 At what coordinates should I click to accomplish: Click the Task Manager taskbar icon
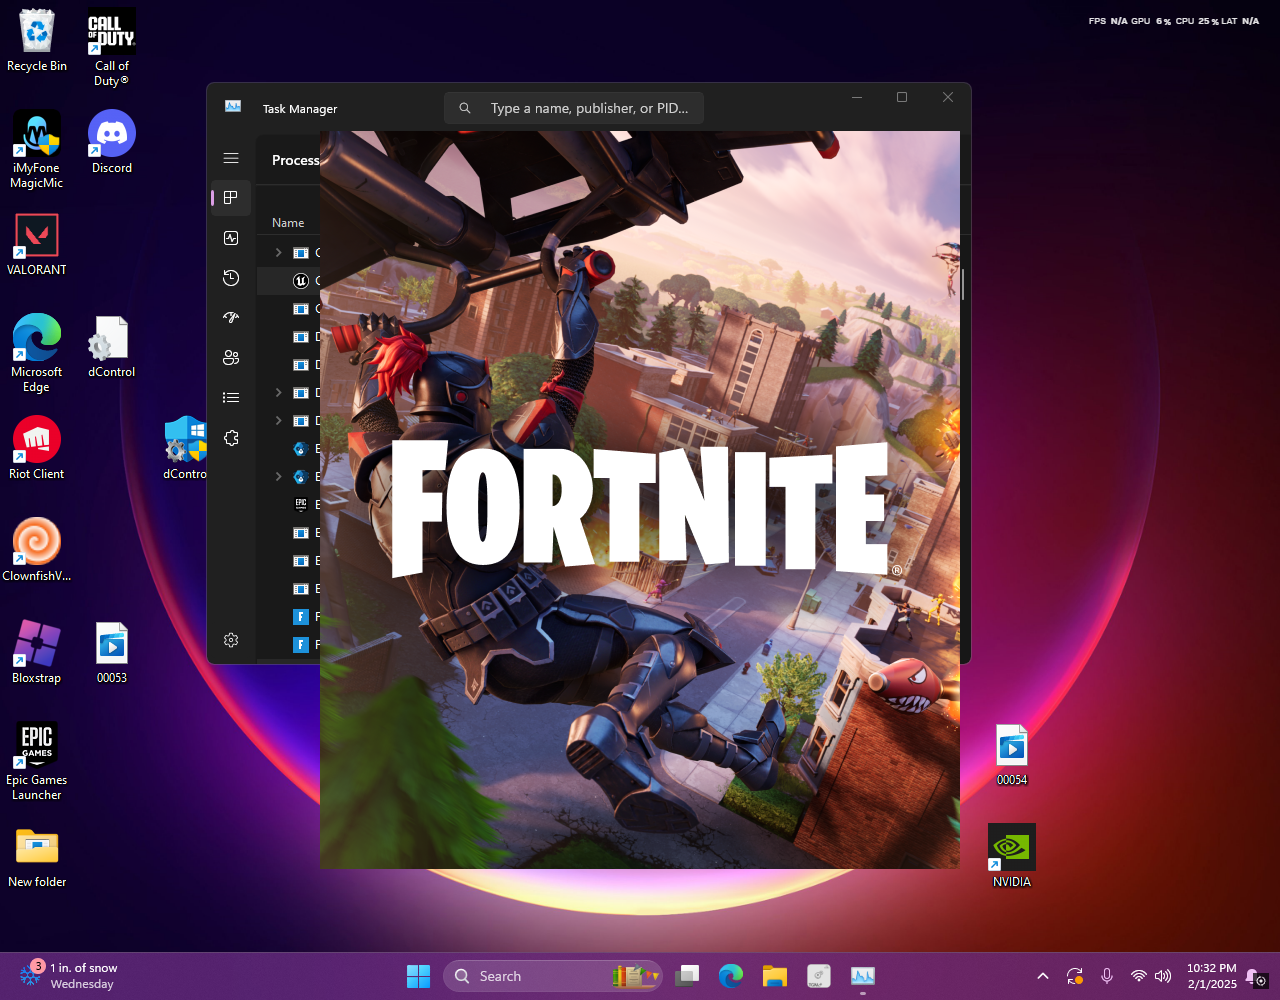pos(863,976)
